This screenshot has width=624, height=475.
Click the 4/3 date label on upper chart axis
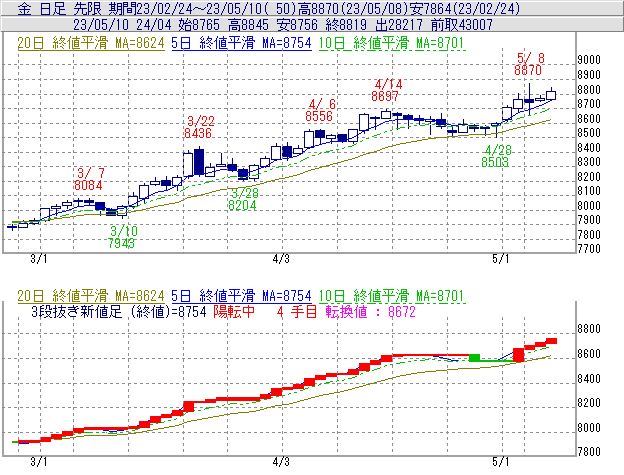(281, 259)
